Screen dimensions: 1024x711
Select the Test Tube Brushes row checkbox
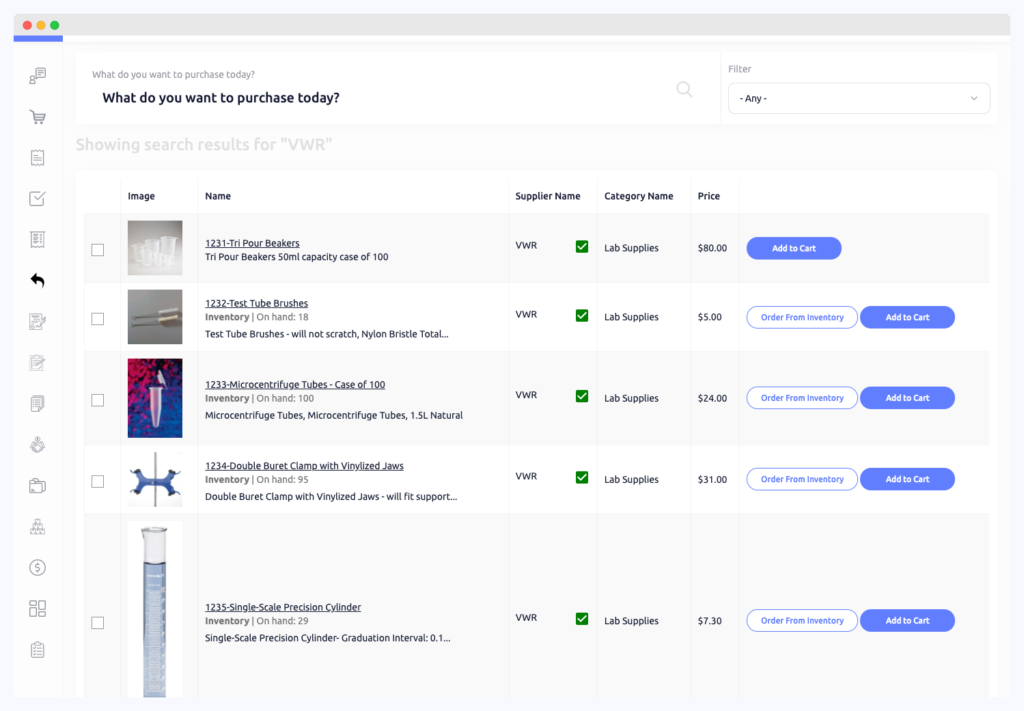pyautogui.click(x=97, y=319)
